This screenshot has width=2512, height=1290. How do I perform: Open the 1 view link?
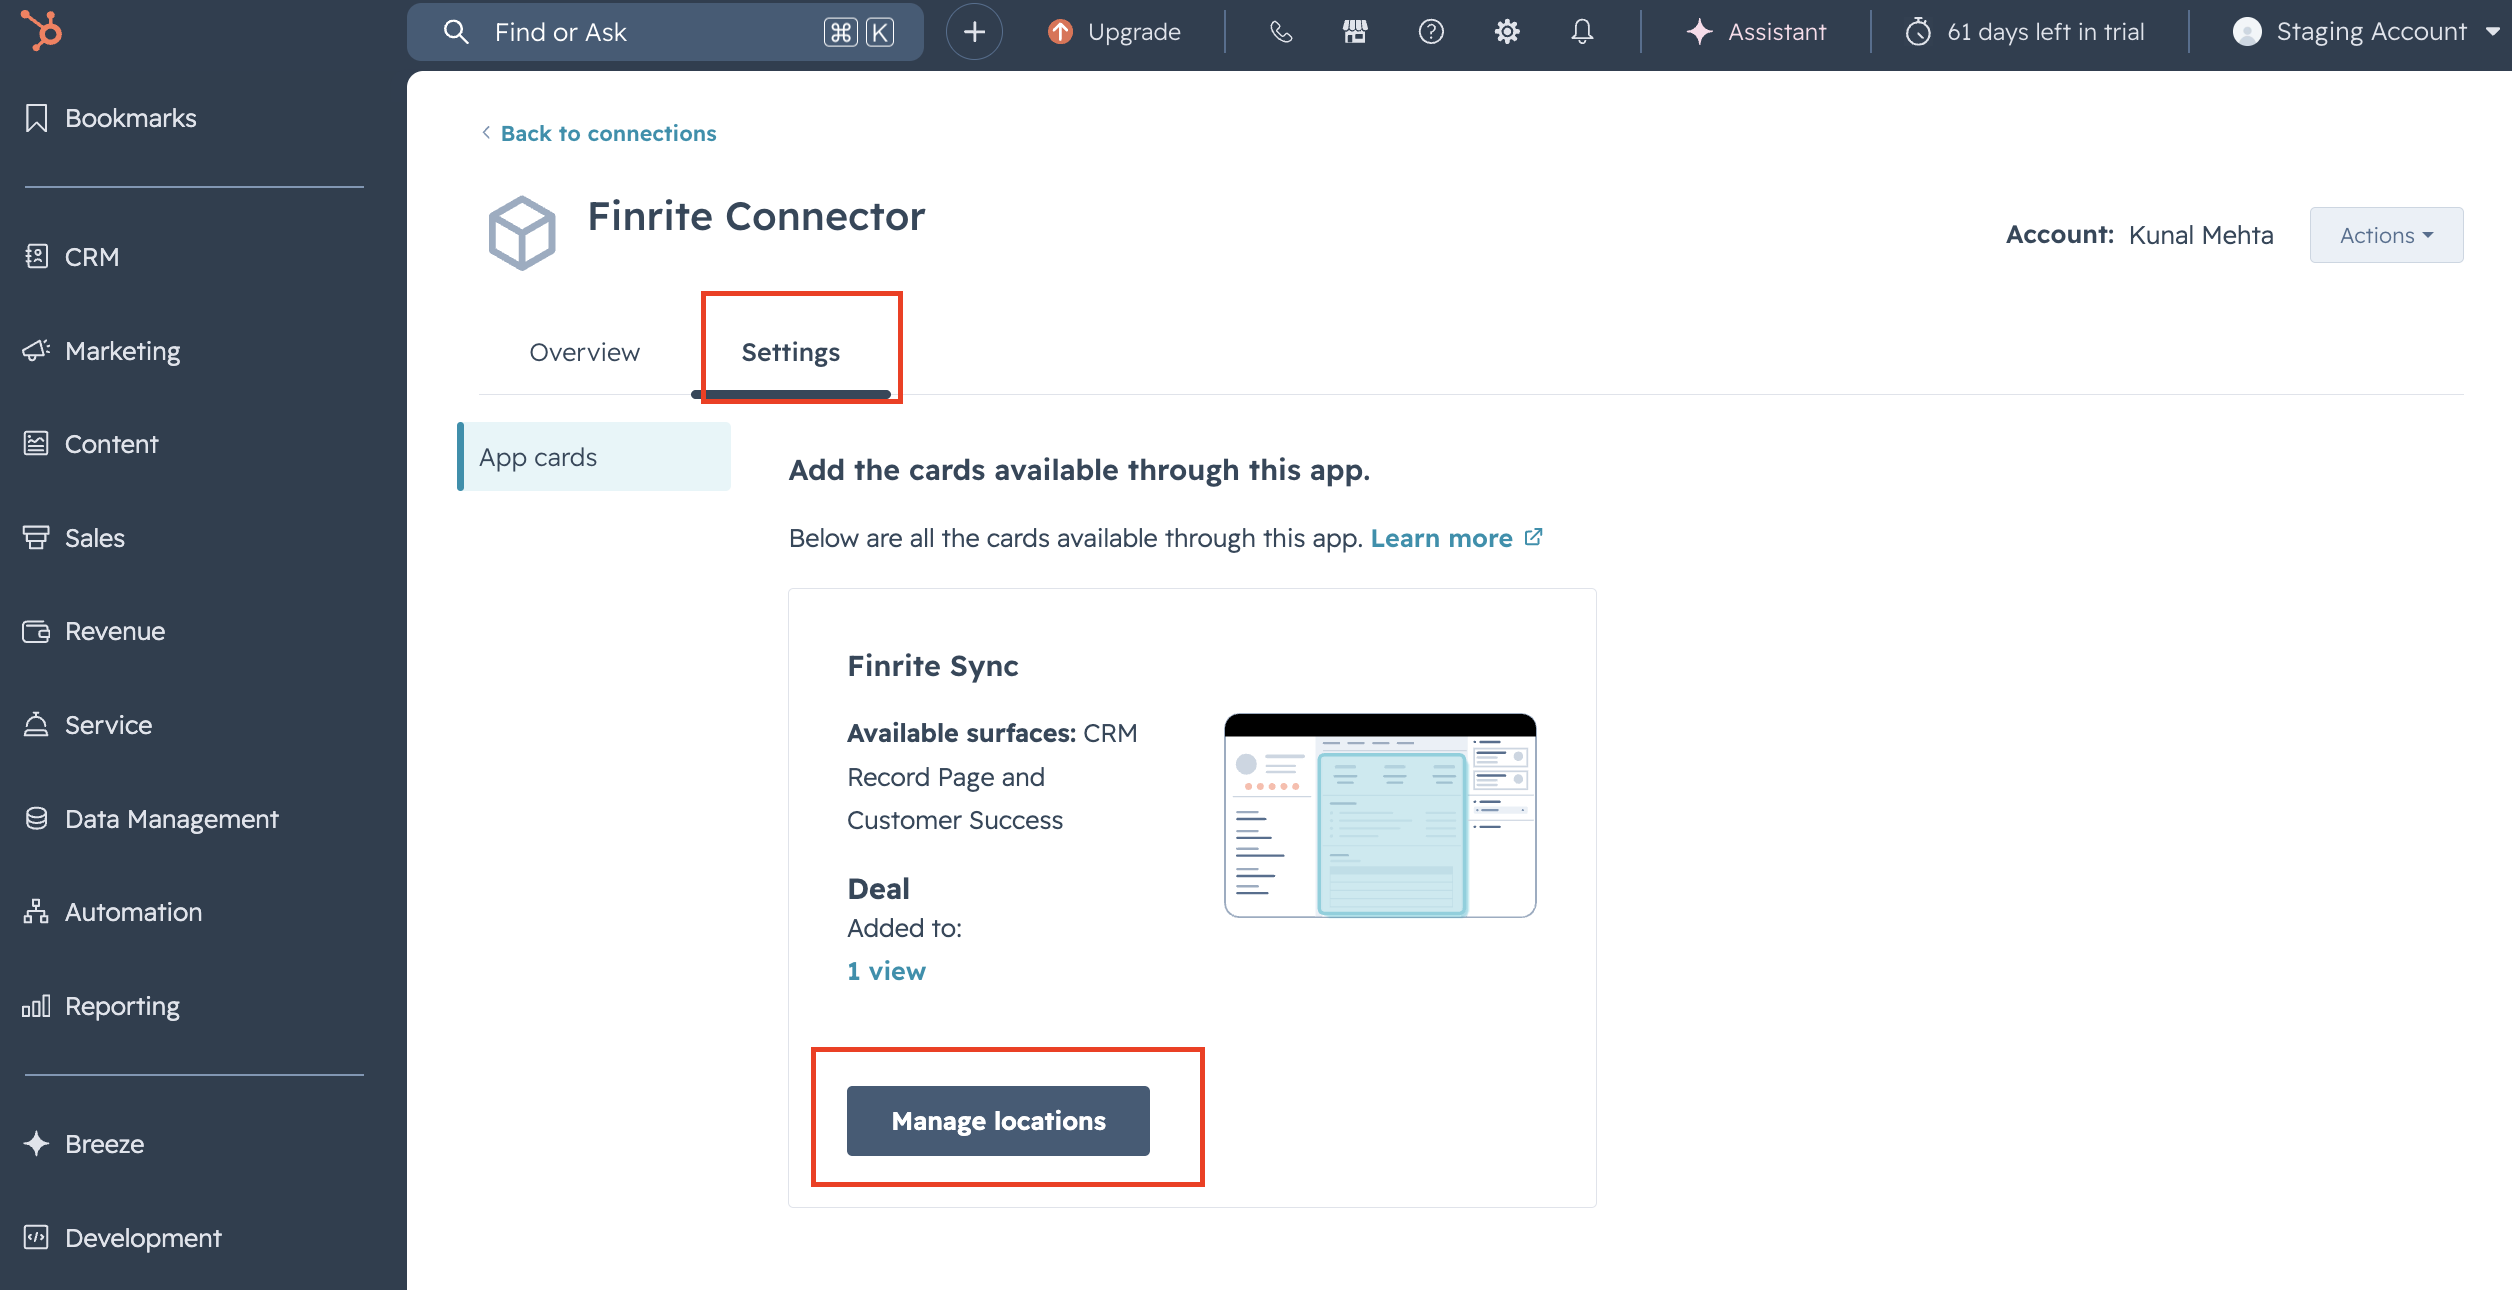coord(886,971)
